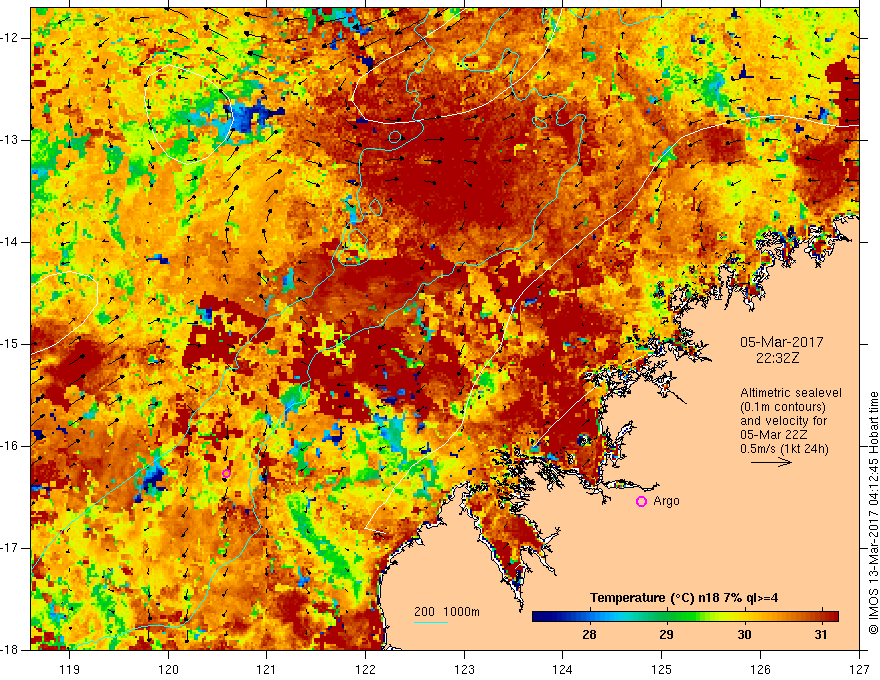Click the temperature color bar
This screenshot has height=680, width=880.
click(685, 617)
